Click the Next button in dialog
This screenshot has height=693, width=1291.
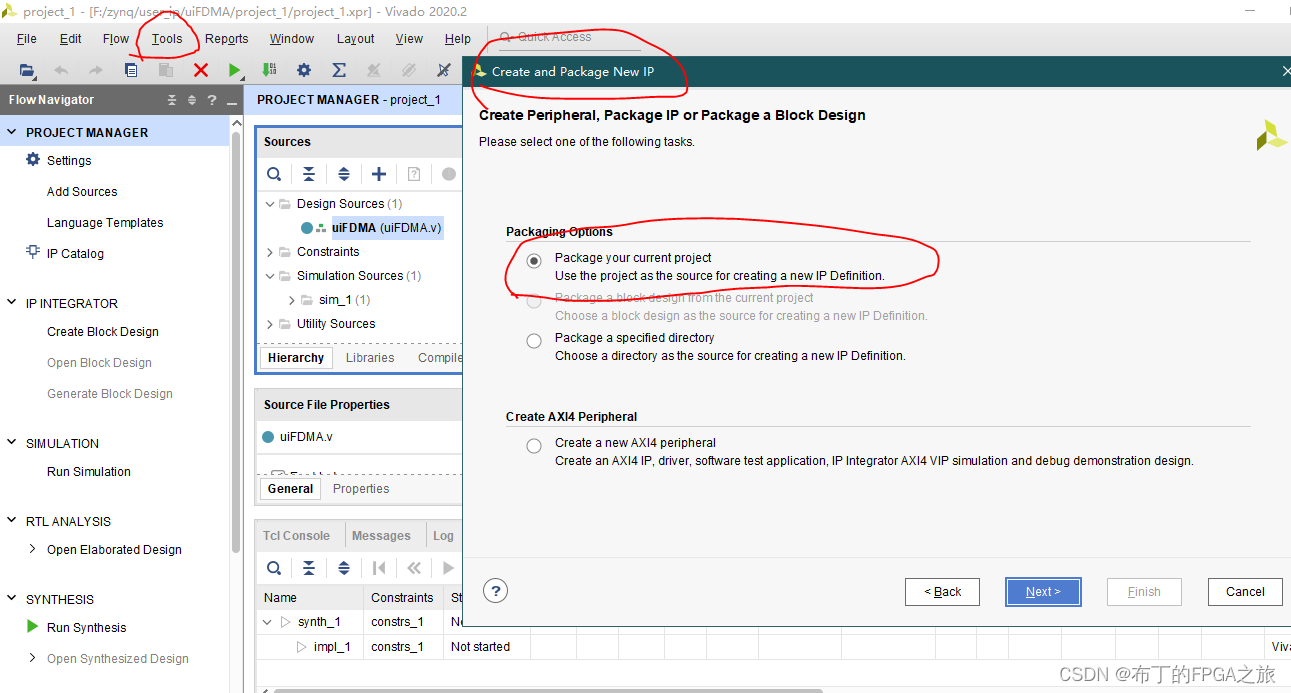click(x=1043, y=592)
